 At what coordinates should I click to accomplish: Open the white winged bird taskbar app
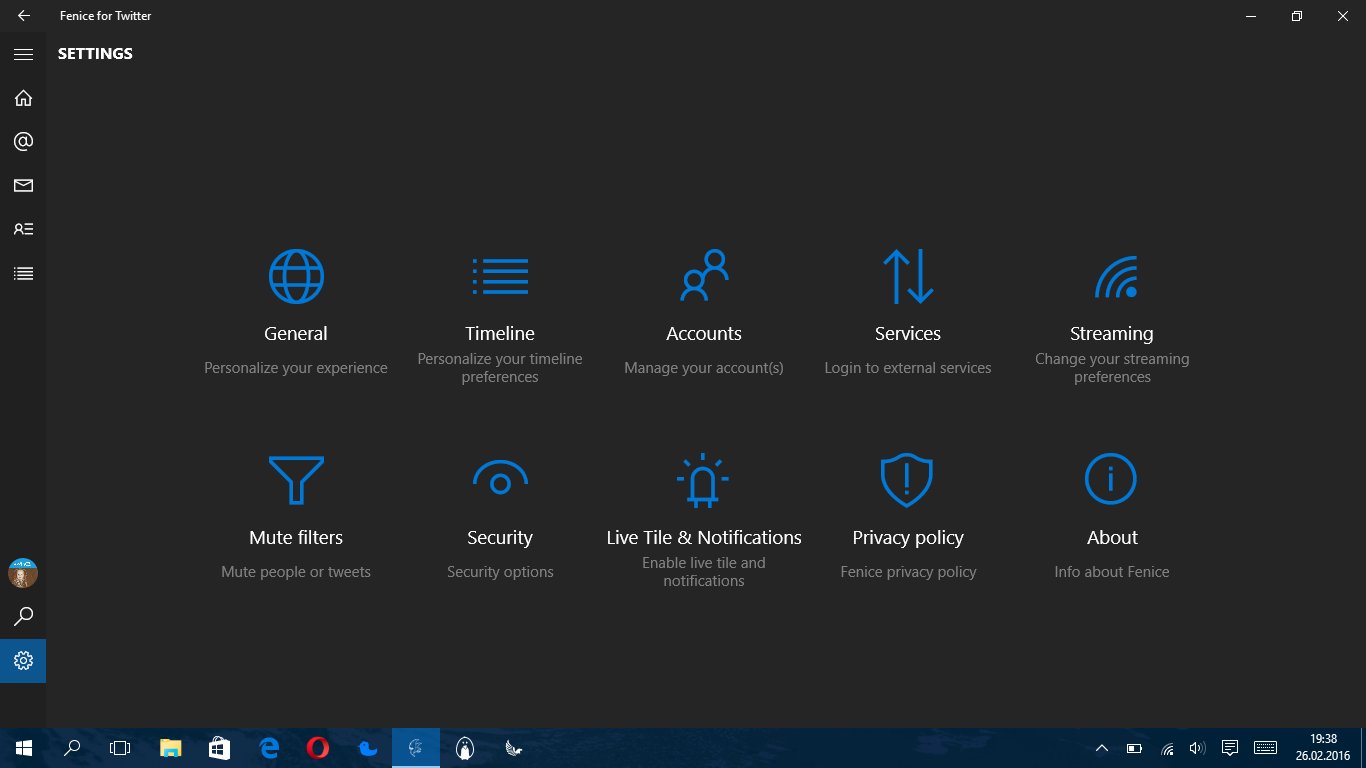coord(514,748)
